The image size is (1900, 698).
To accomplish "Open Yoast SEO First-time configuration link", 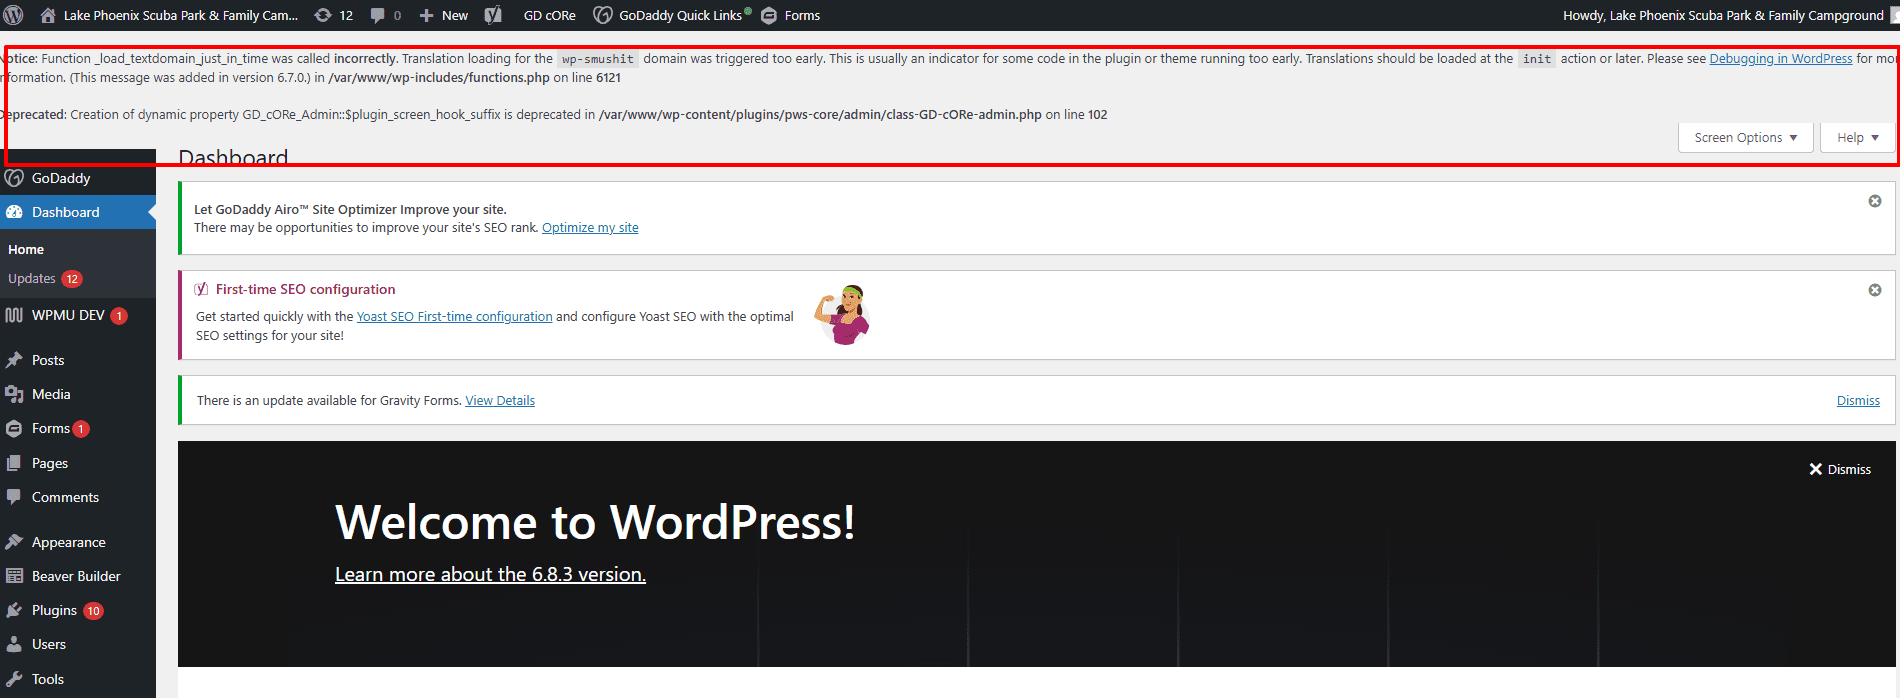I will coord(454,316).
